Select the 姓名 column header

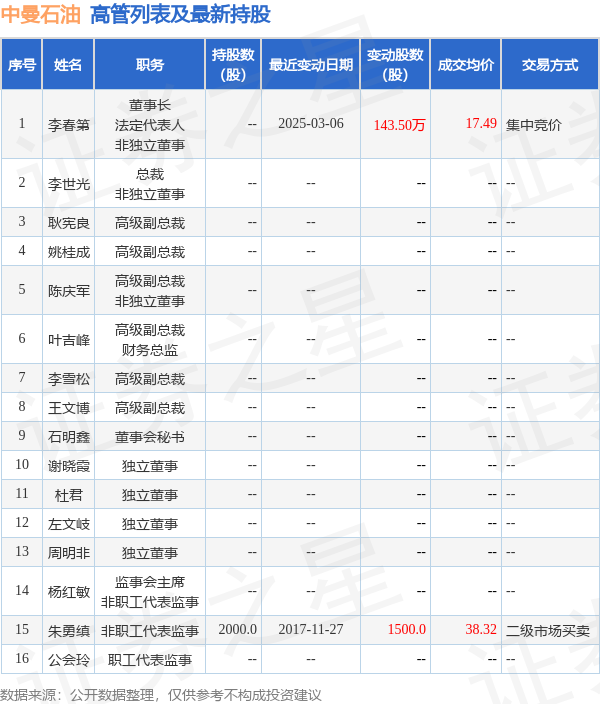click(68, 65)
